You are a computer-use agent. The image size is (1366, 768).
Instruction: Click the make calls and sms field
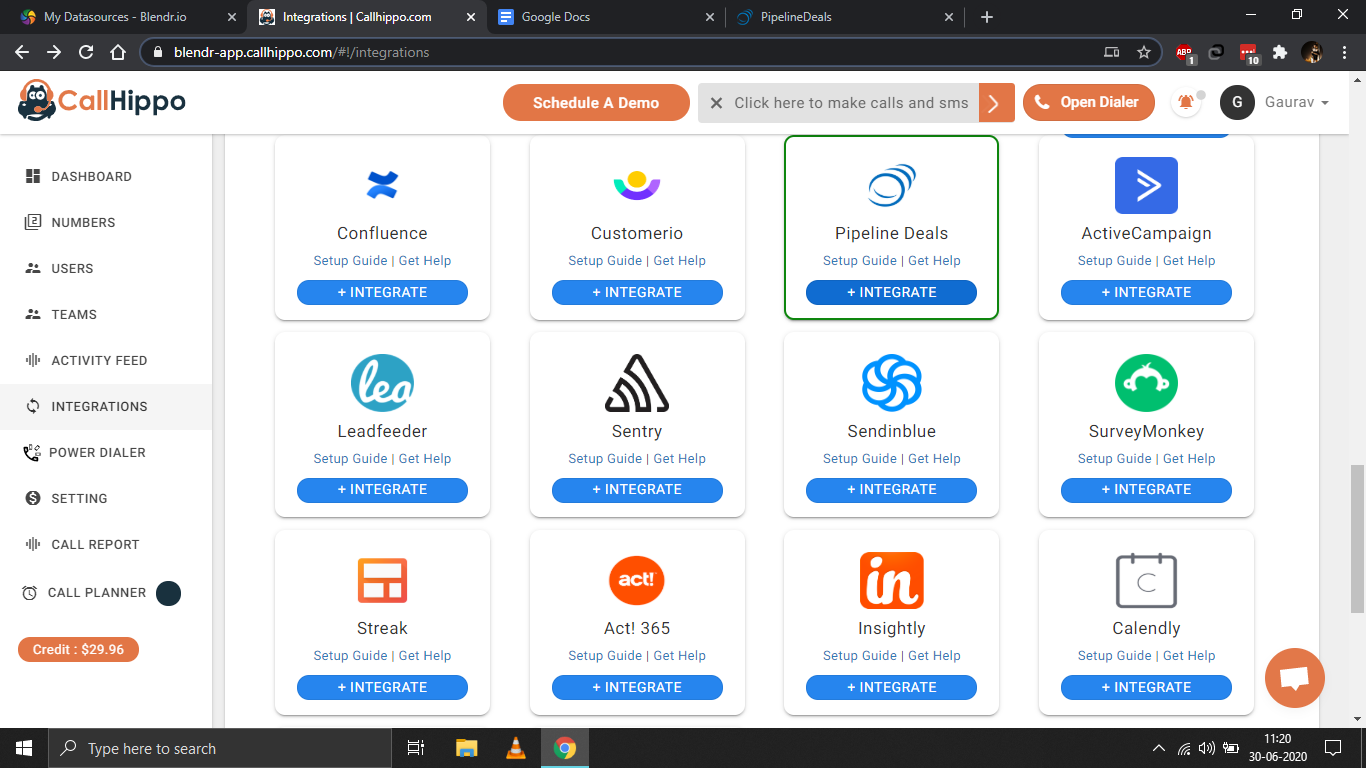(x=851, y=103)
